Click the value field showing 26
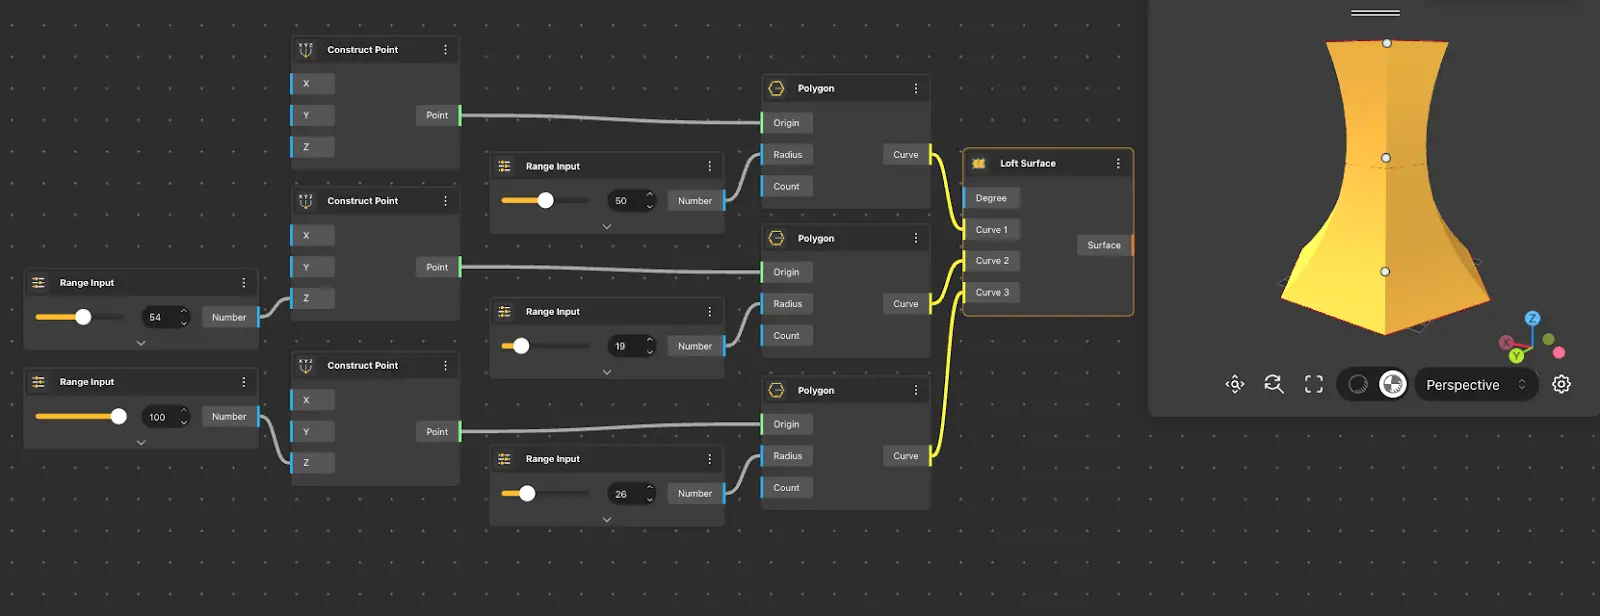This screenshot has height=616, width=1600. pyautogui.click(x=622, y=494)
